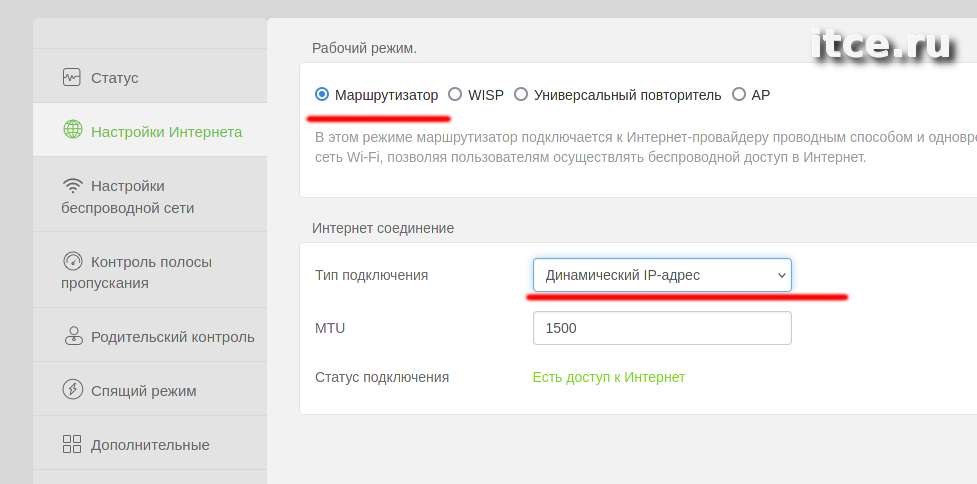Click the bandwidth gauge icon

(x=73, y=260)
